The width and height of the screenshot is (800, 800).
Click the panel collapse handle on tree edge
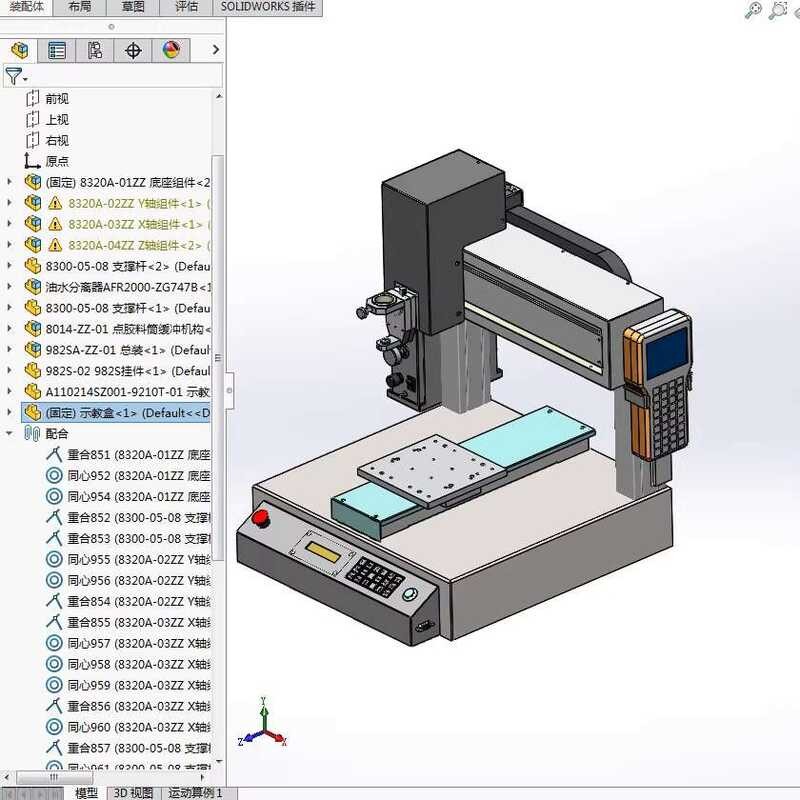click(228, 391)
